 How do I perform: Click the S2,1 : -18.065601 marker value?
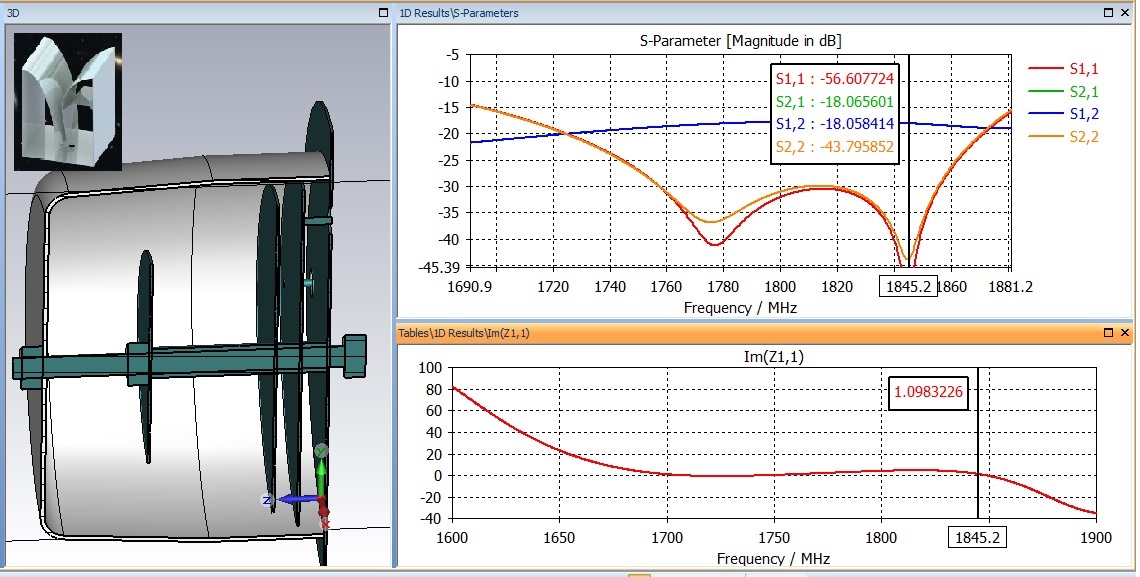point(835,102)
